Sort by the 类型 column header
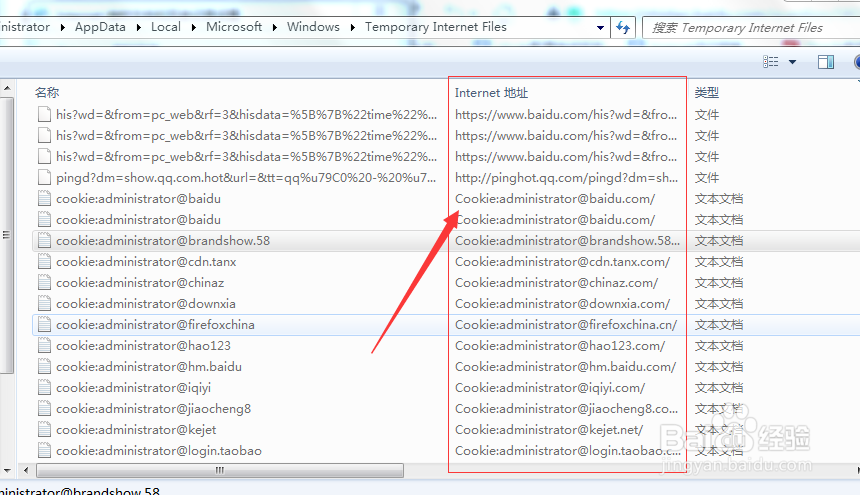The width and height of the screenshot is (860, 495). (706, 93)
